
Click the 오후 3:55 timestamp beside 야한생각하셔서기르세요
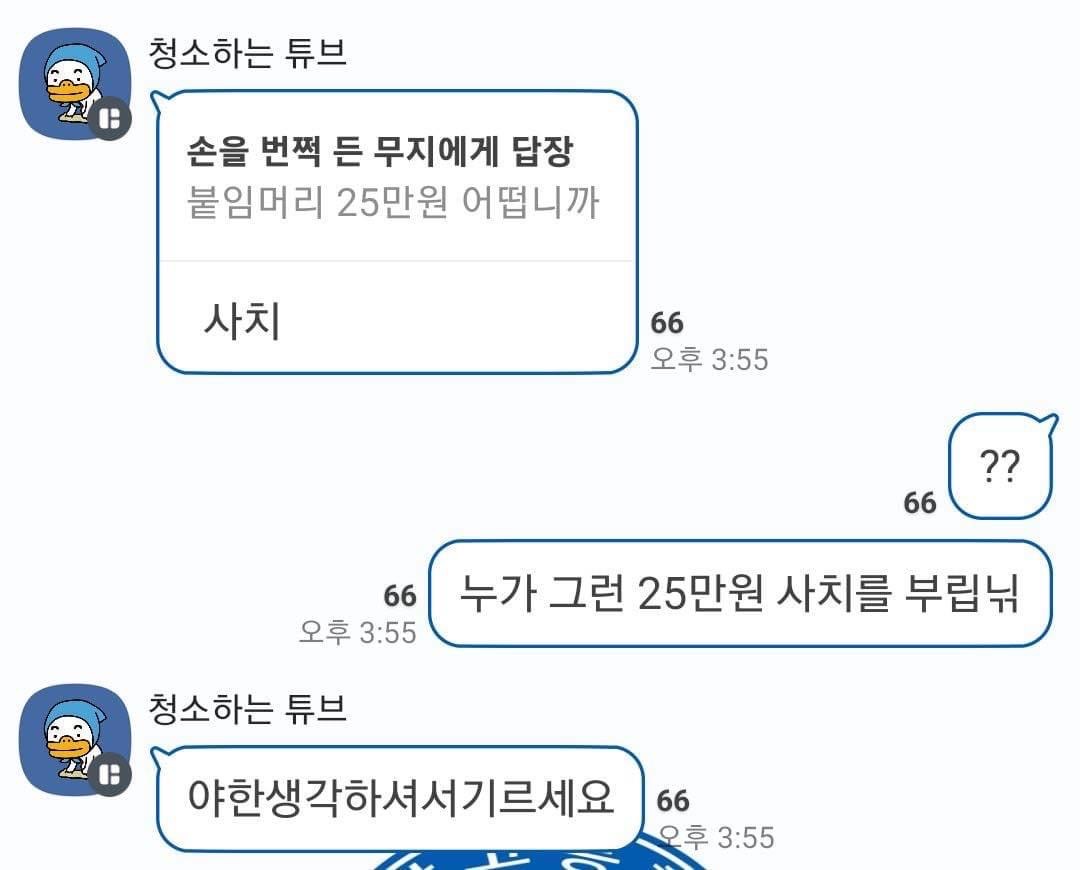(x=716, y=838)
